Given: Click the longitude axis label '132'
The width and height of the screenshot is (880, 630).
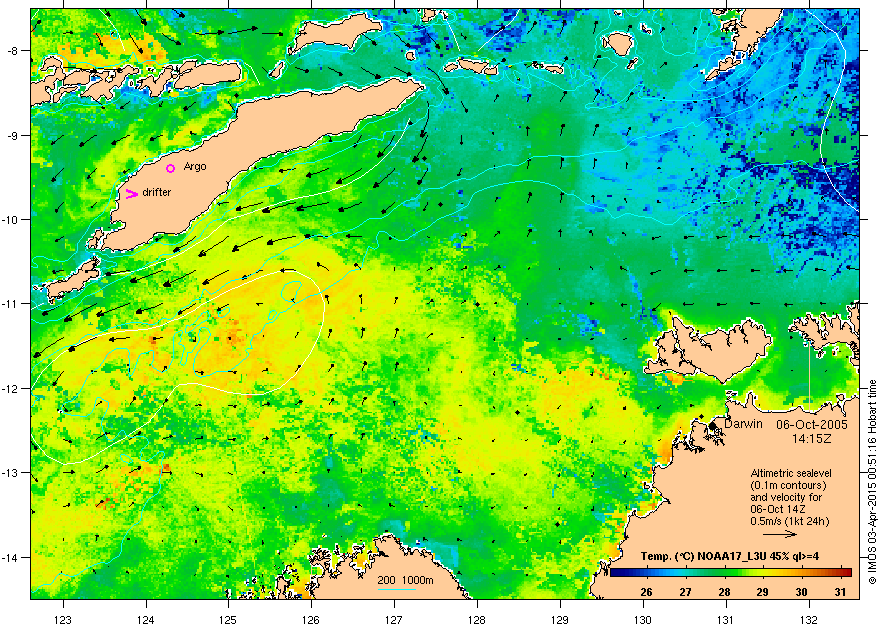Looking at the screenshot, I should 809,620.
